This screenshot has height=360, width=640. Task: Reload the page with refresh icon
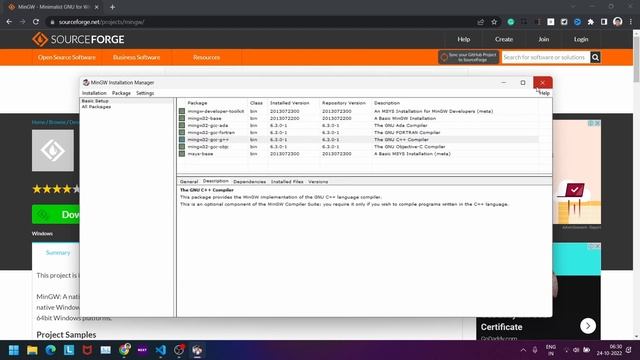(x=36, y=22)
